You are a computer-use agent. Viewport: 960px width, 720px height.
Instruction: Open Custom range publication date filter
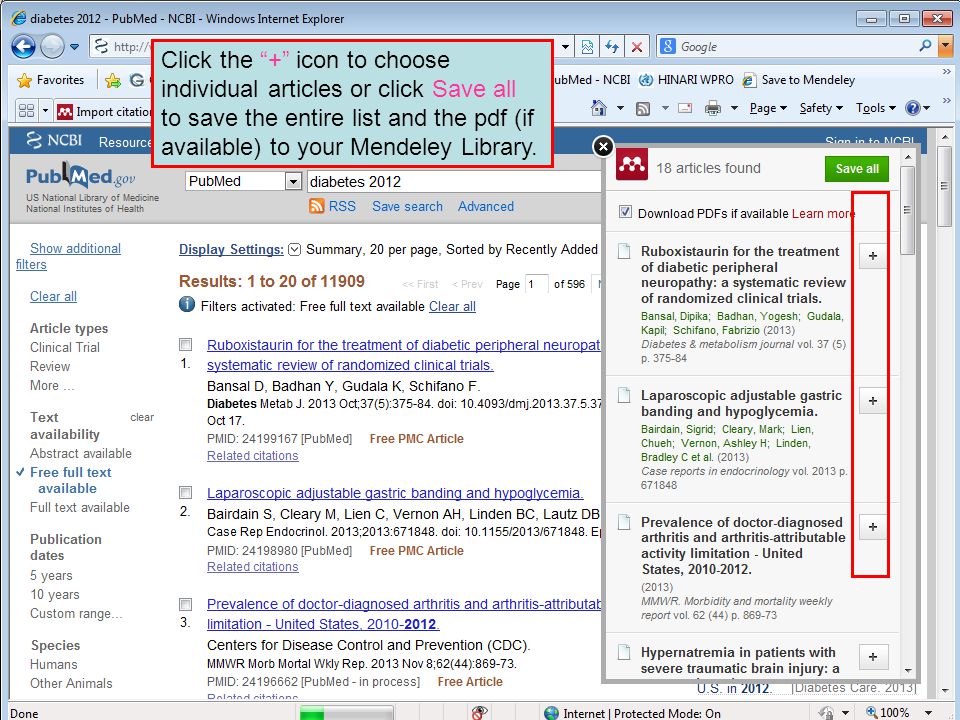(x=76, y=613)
